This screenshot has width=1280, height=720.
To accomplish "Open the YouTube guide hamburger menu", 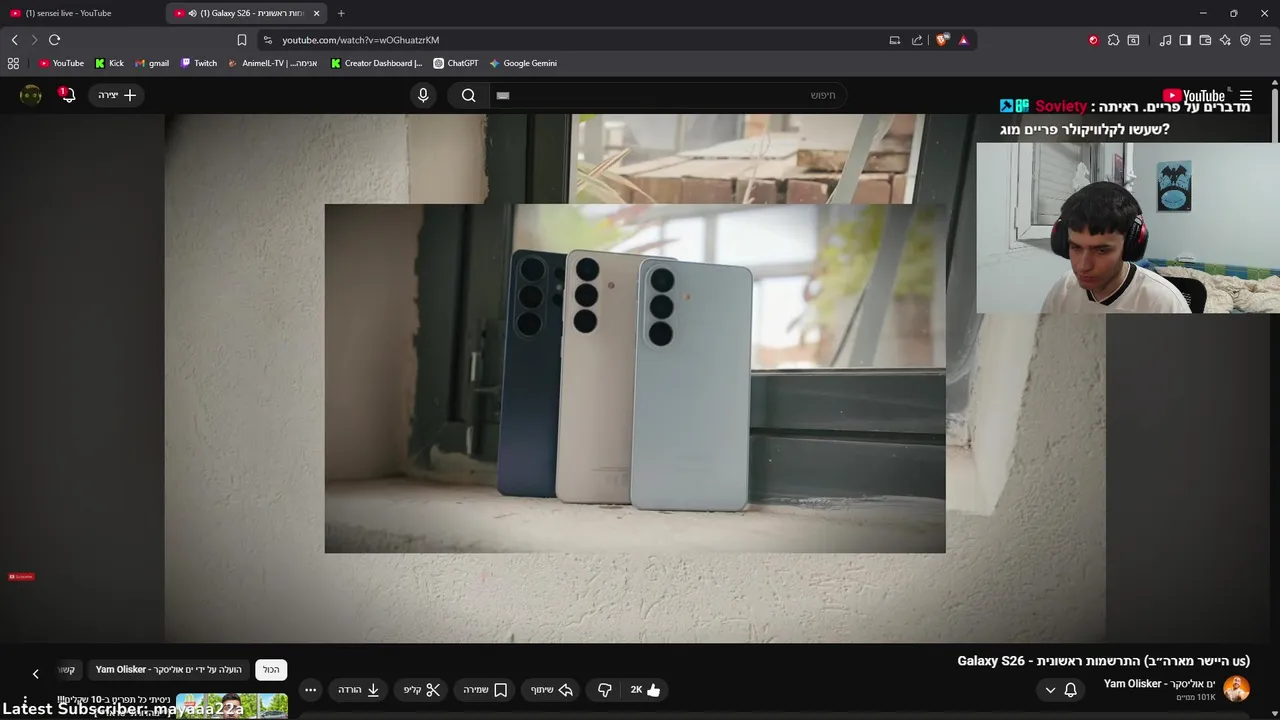I will pos(1246,96).
